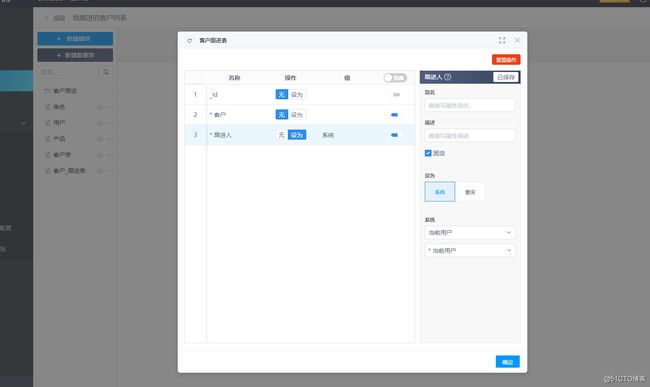Viewport: 650px width, 387px height.
Task: Open more options for 用户 item
Action: pyautogui.click(x=110, y=123)
